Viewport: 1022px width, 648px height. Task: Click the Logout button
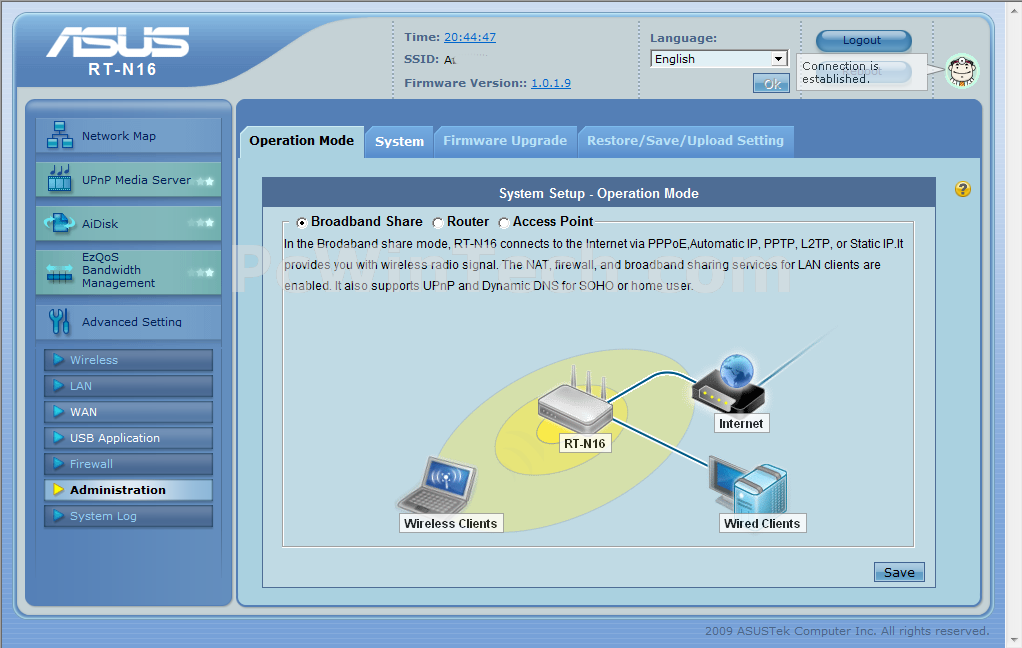pos(864,40)
